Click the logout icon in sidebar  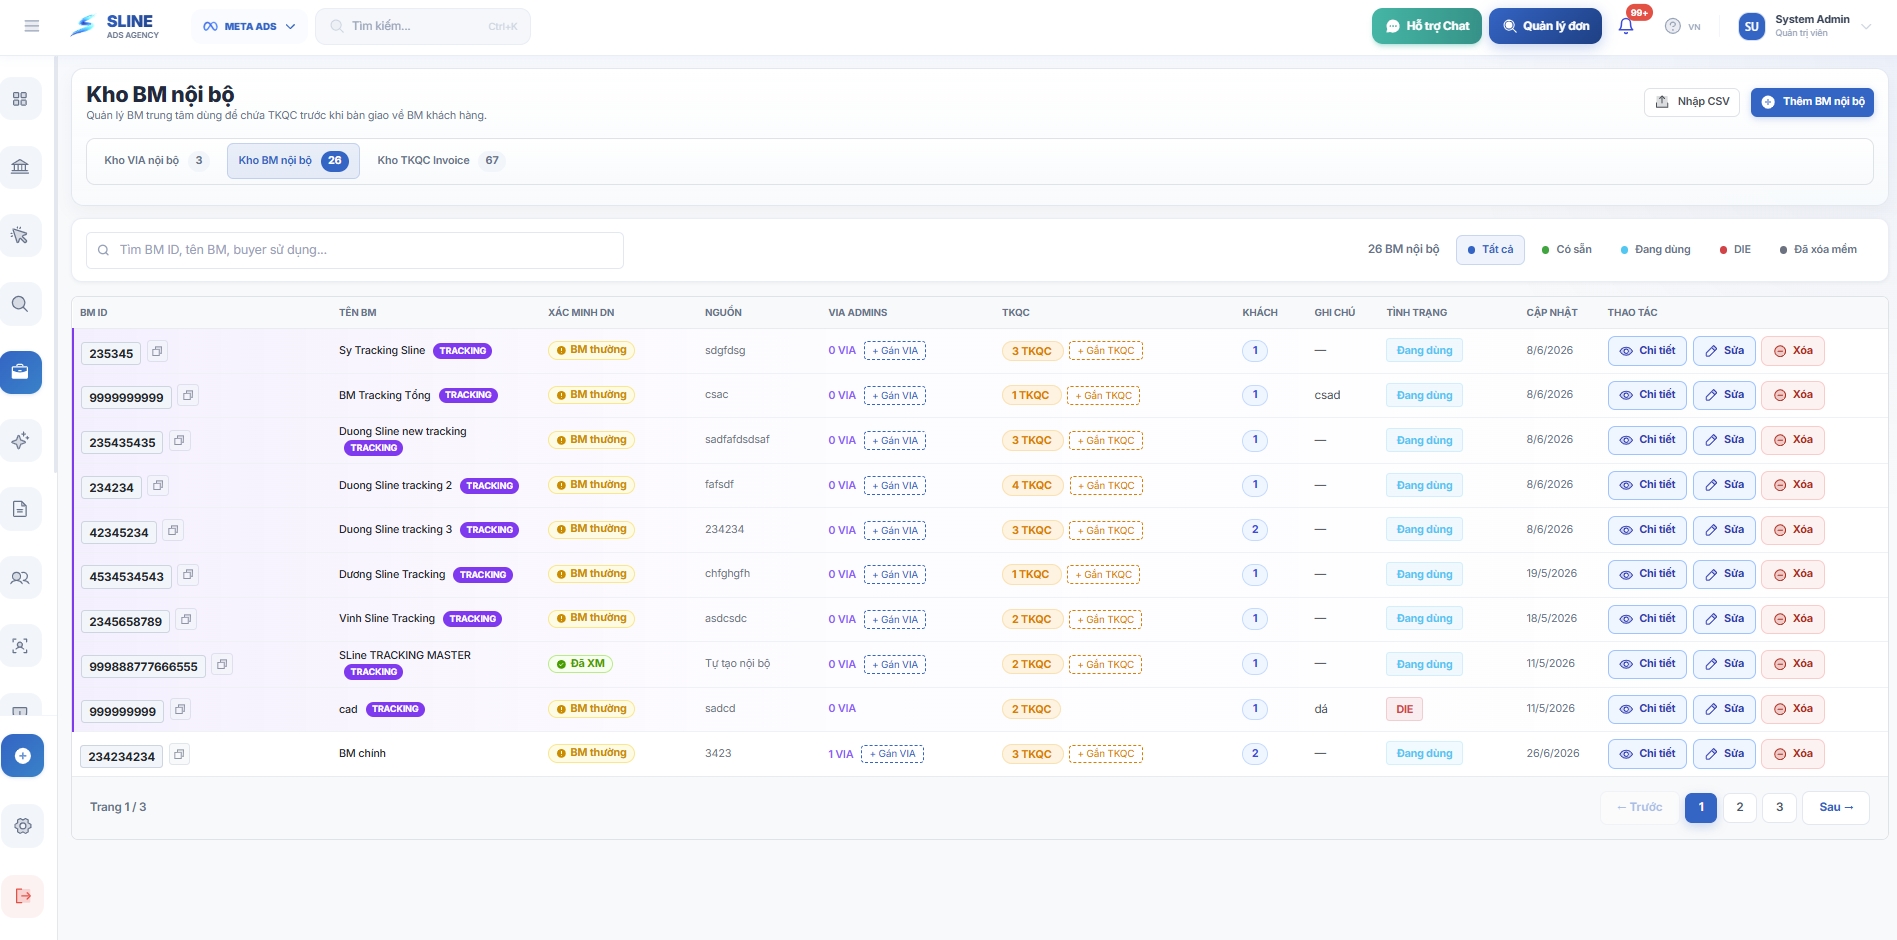[22, 896]
